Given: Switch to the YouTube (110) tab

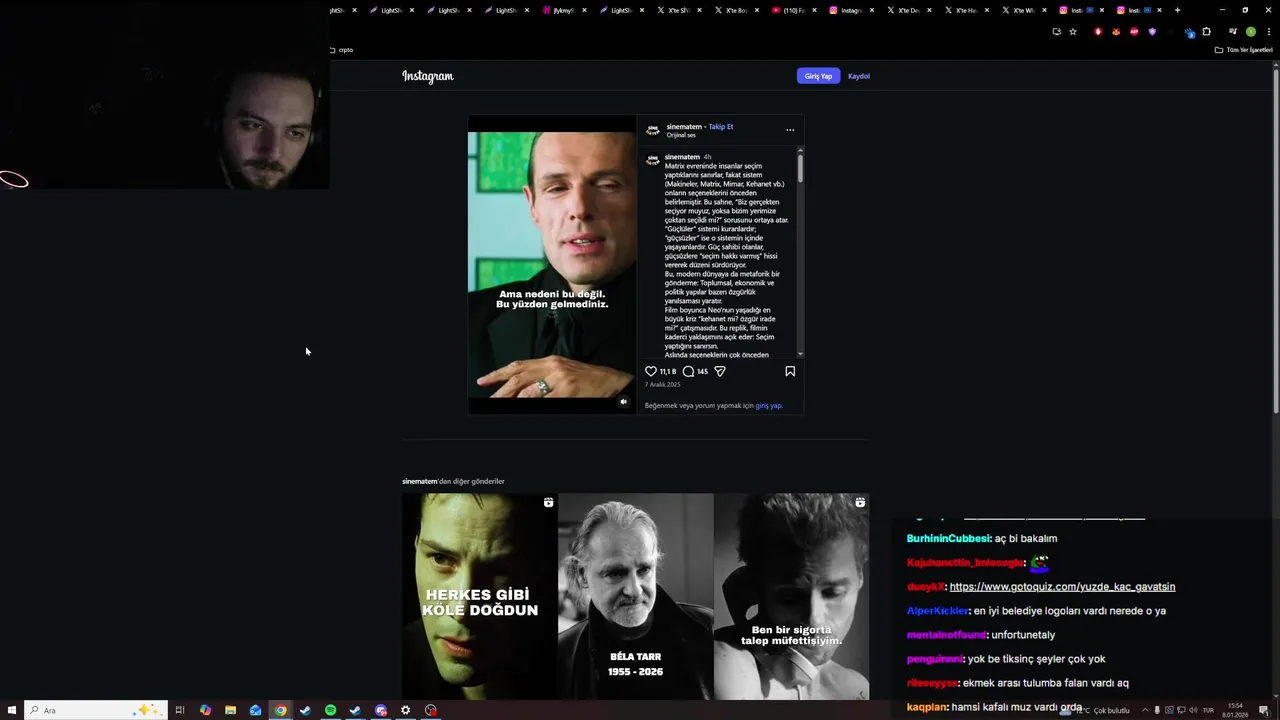Looking at the screenshot, I should (789, 10).
